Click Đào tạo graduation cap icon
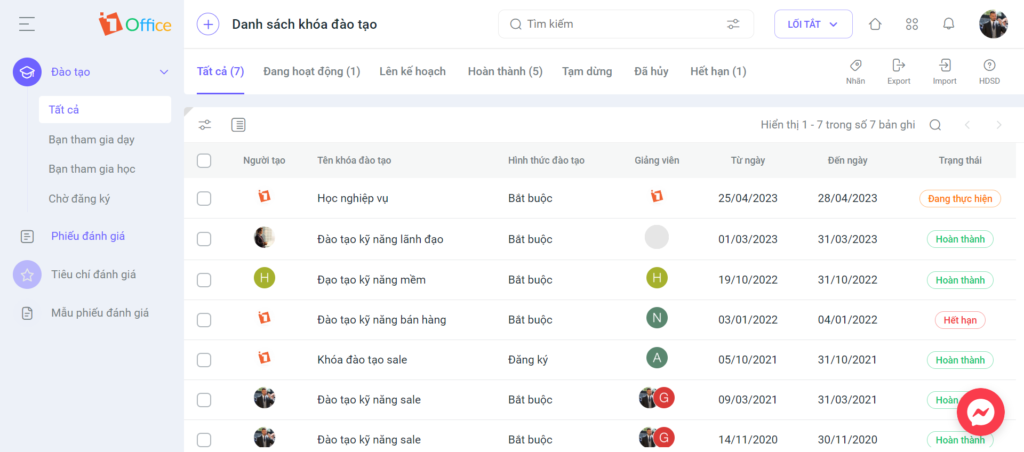1024x452 pixels. pyautogui.click(x=27, y=72)
